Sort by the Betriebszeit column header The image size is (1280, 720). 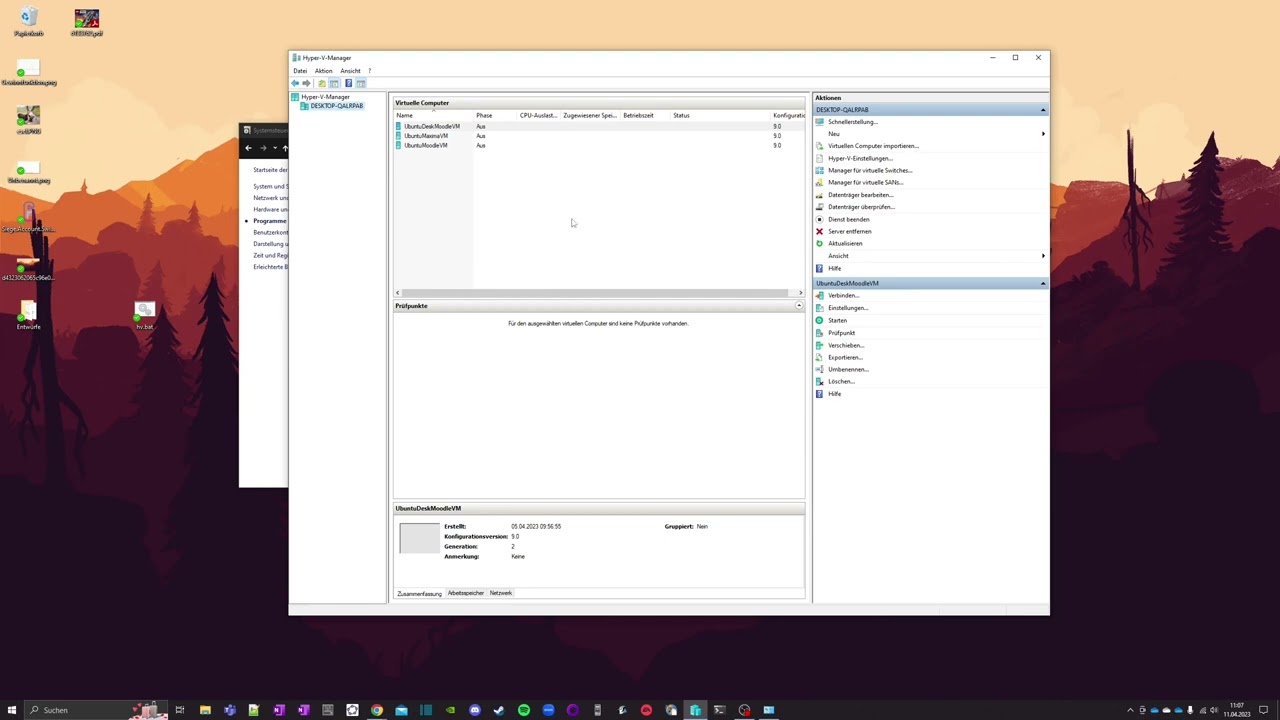tap(645, 115)
